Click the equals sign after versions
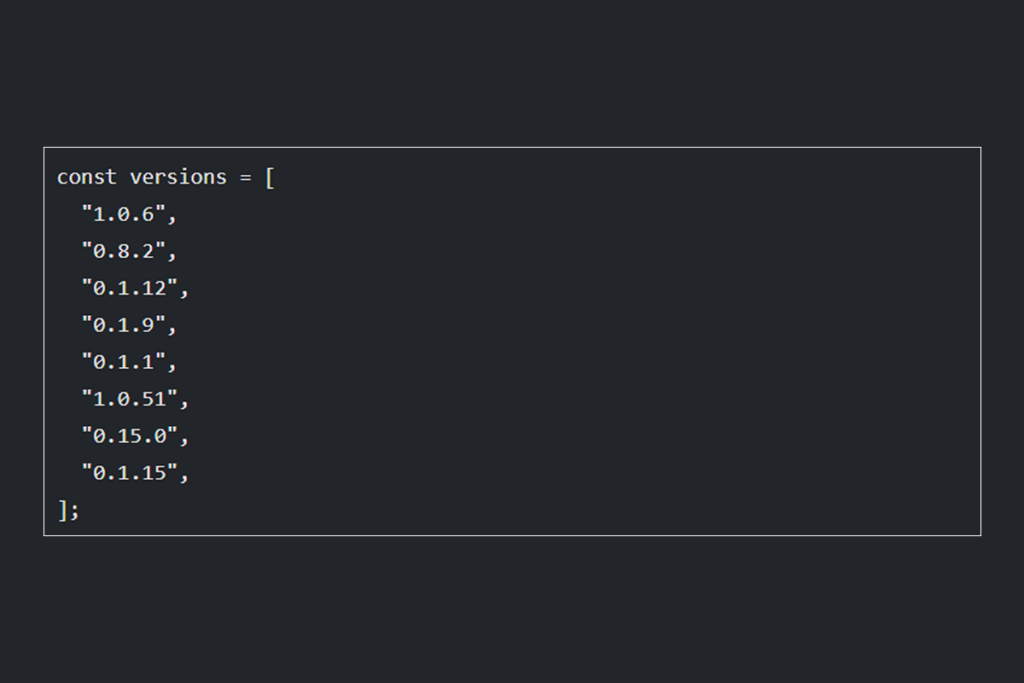 [245, 177]
